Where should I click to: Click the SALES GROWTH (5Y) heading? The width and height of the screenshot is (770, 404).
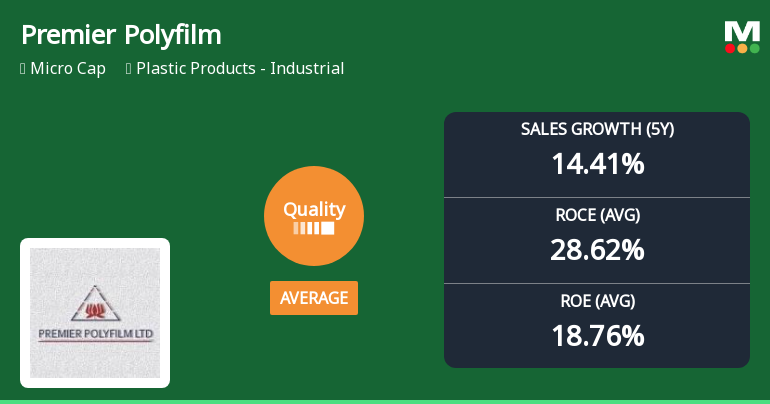coord(597,129)
